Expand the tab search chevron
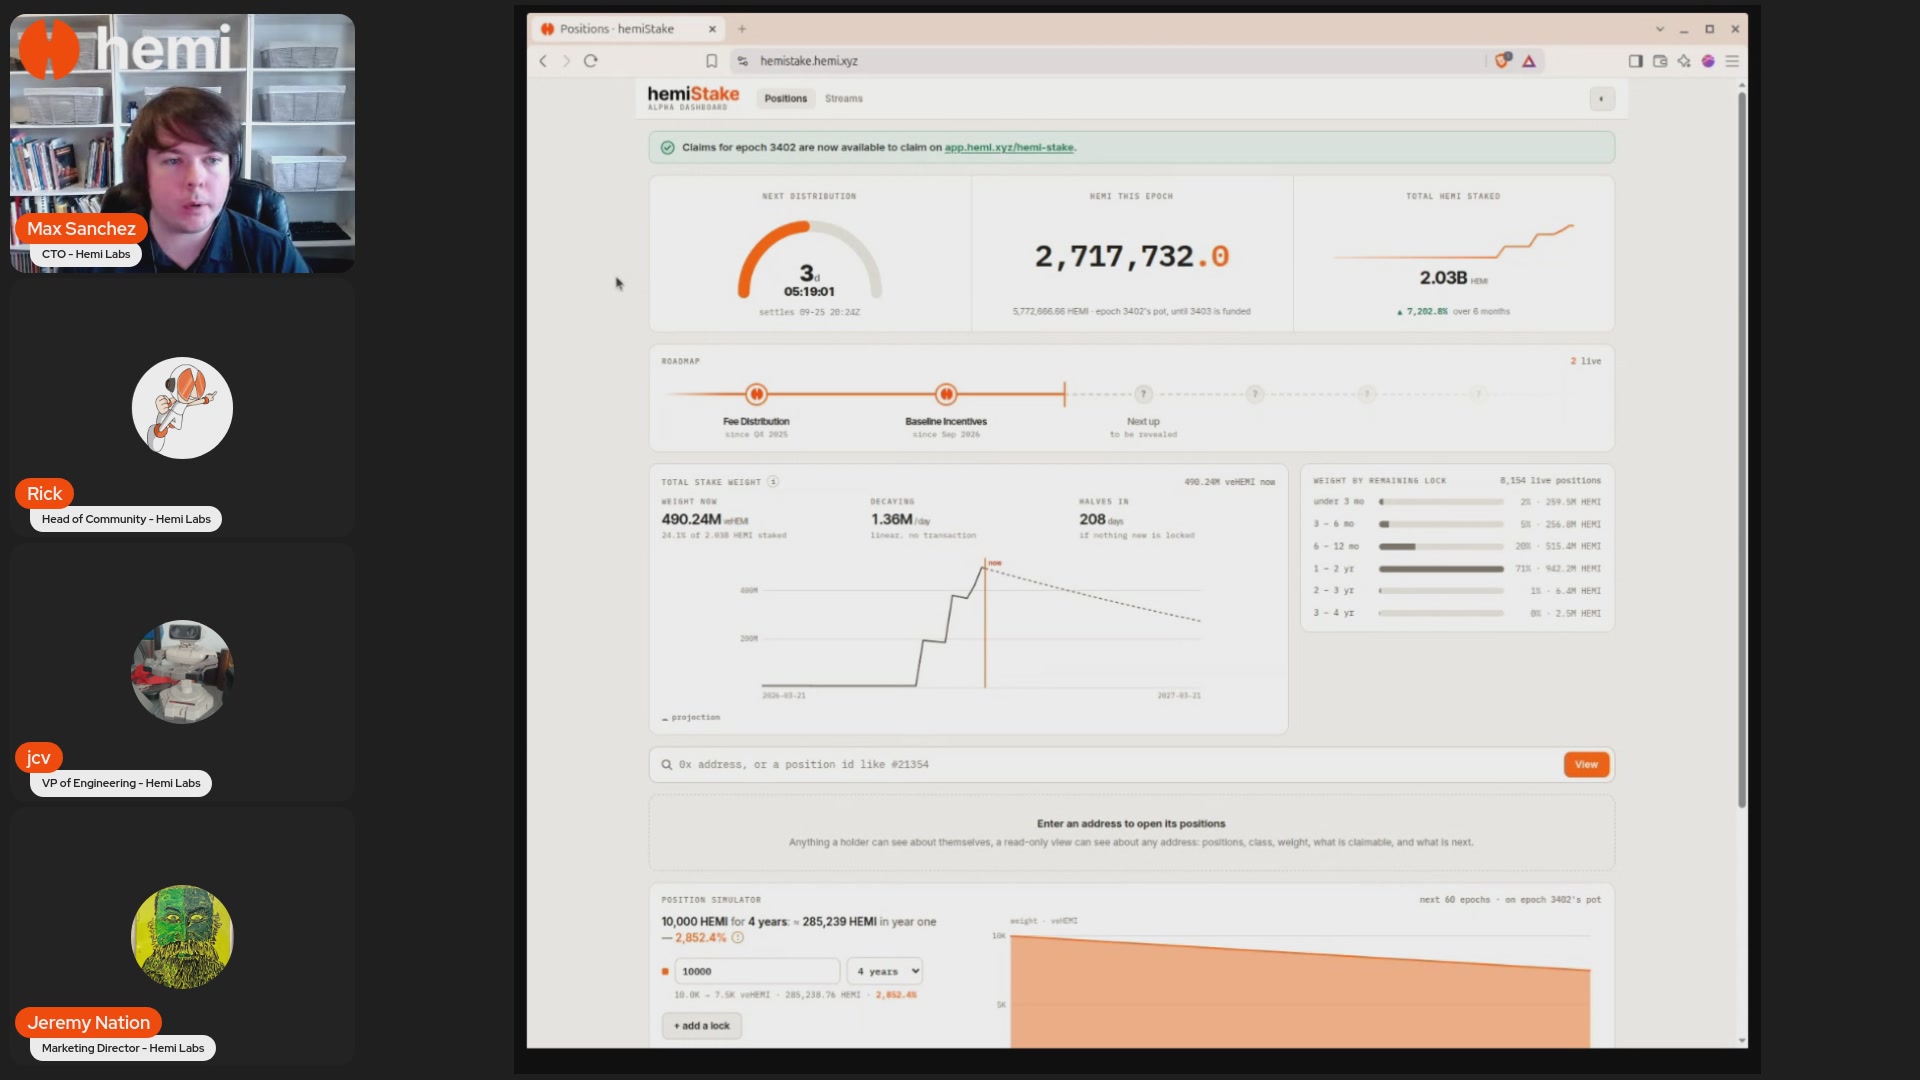 [x=1660, y=29]
